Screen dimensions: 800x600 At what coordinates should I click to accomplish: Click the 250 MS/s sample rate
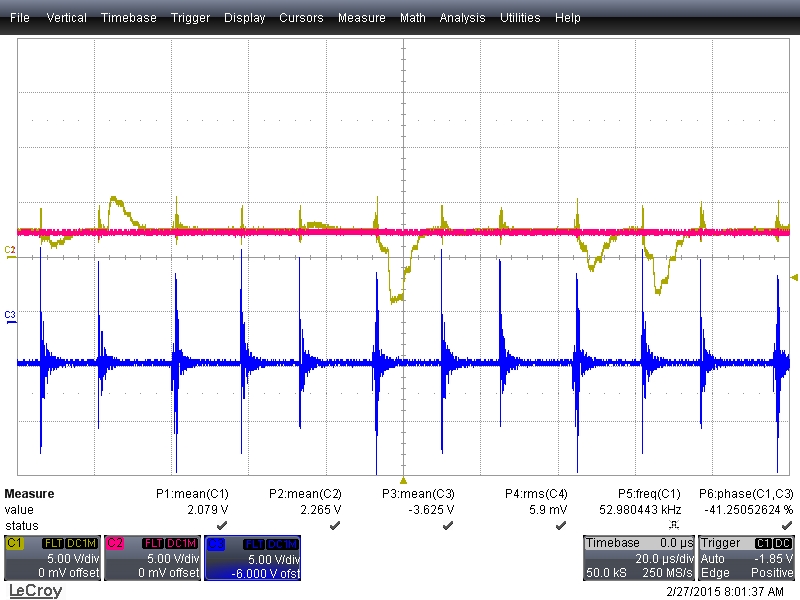[667, 573]
